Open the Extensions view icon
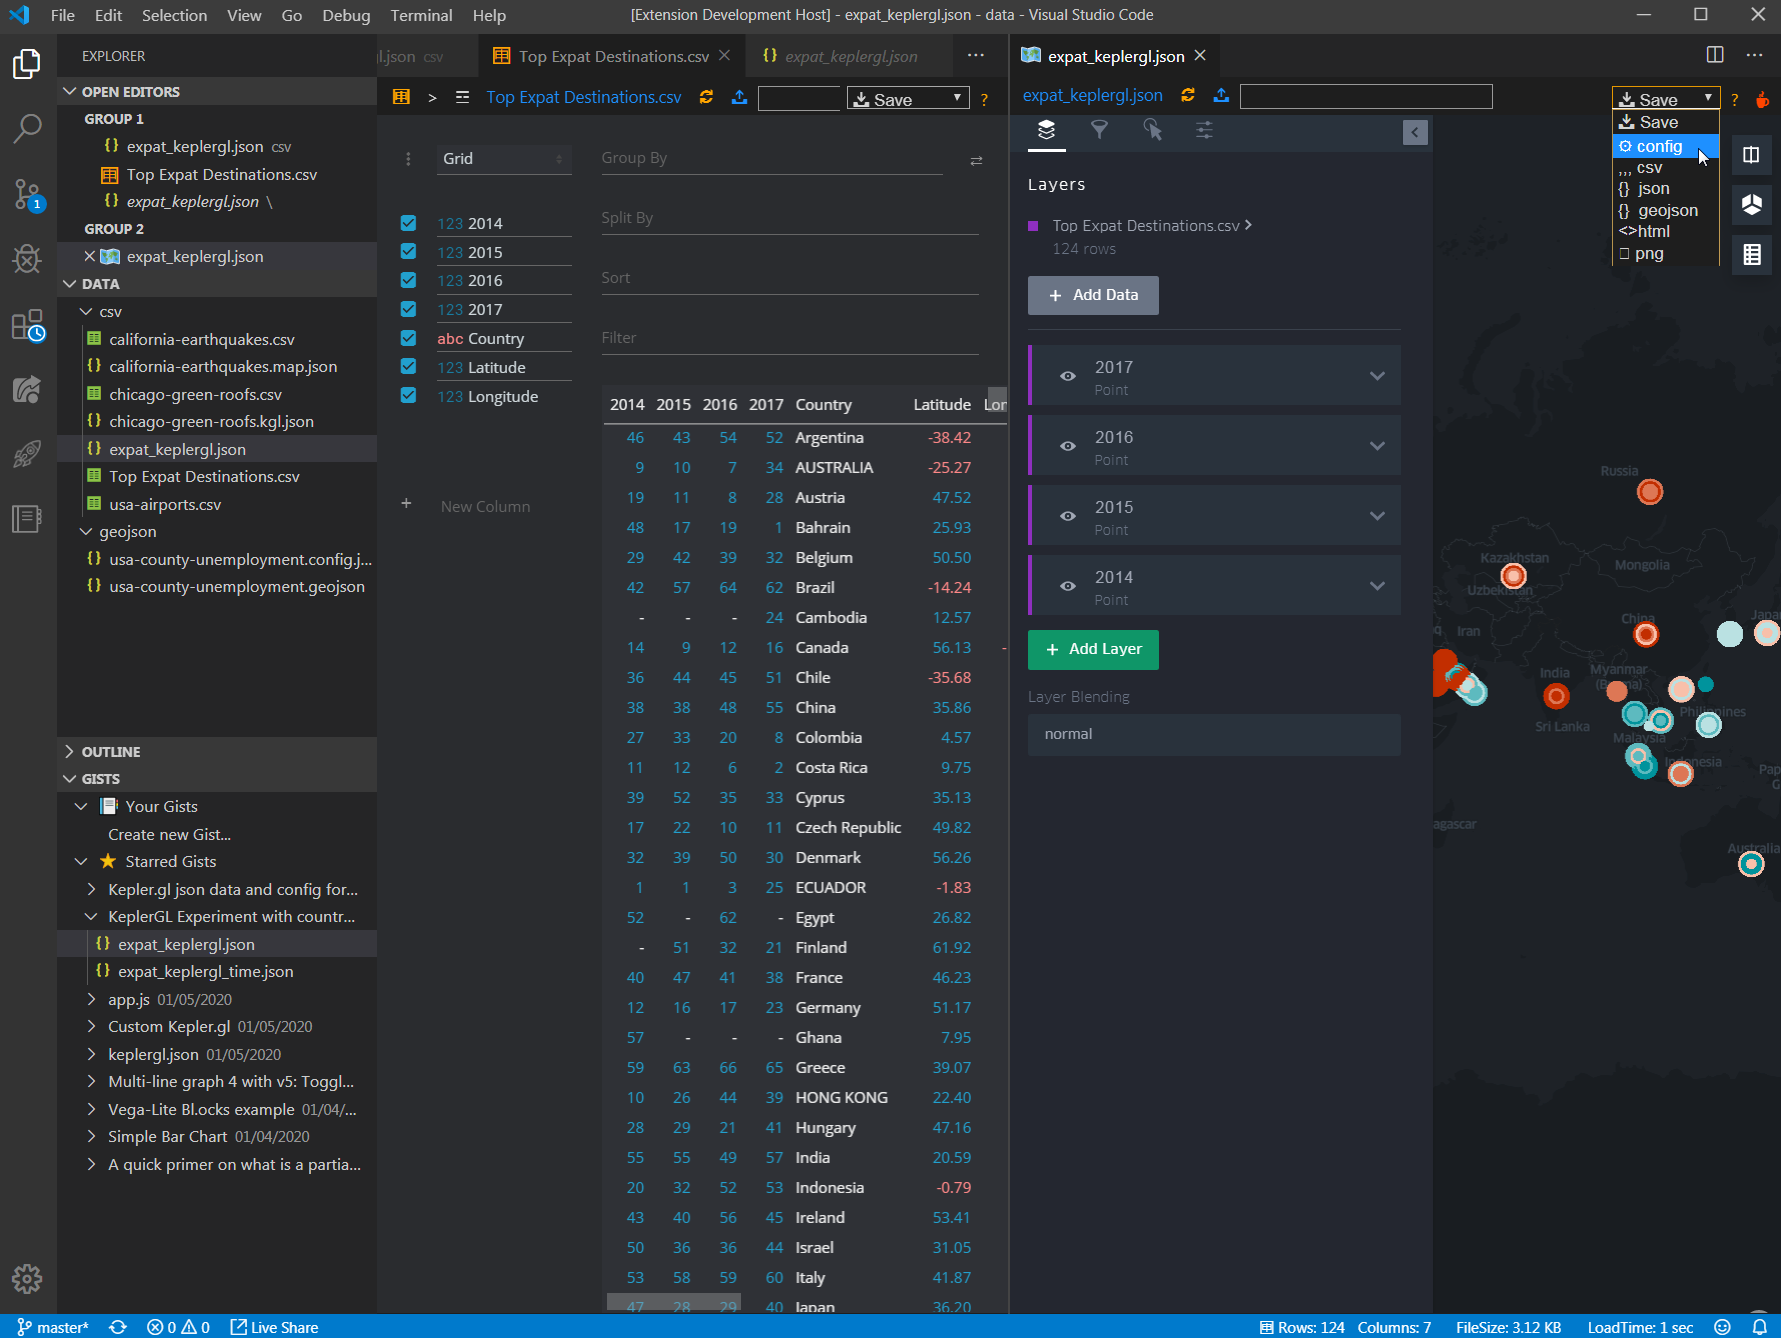The width and height of the screenshot is (1781, 1338). [27, 325]
